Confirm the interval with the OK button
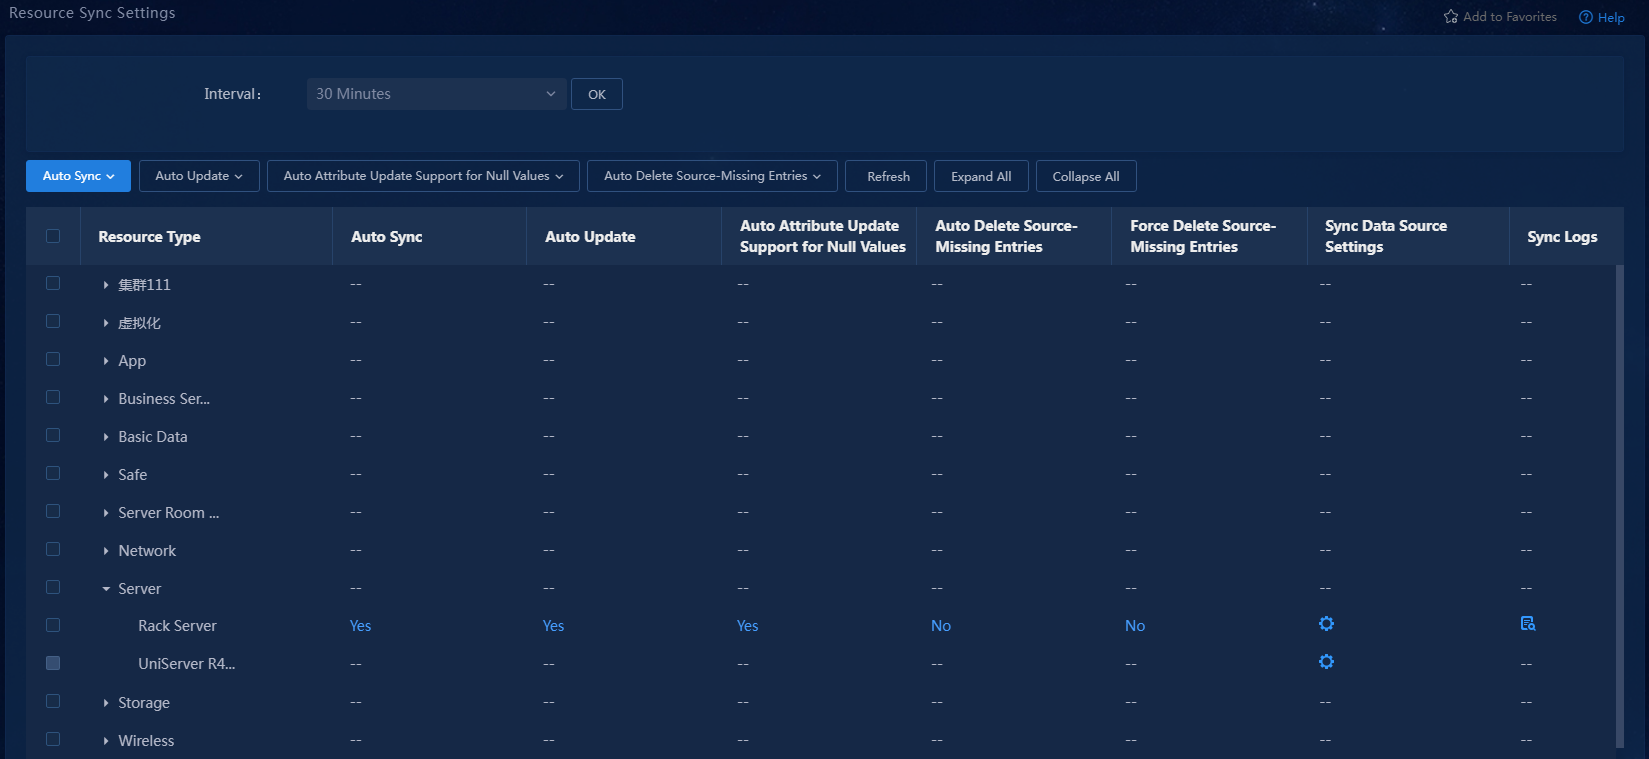Screen dimensions: 1649x759 597,94
